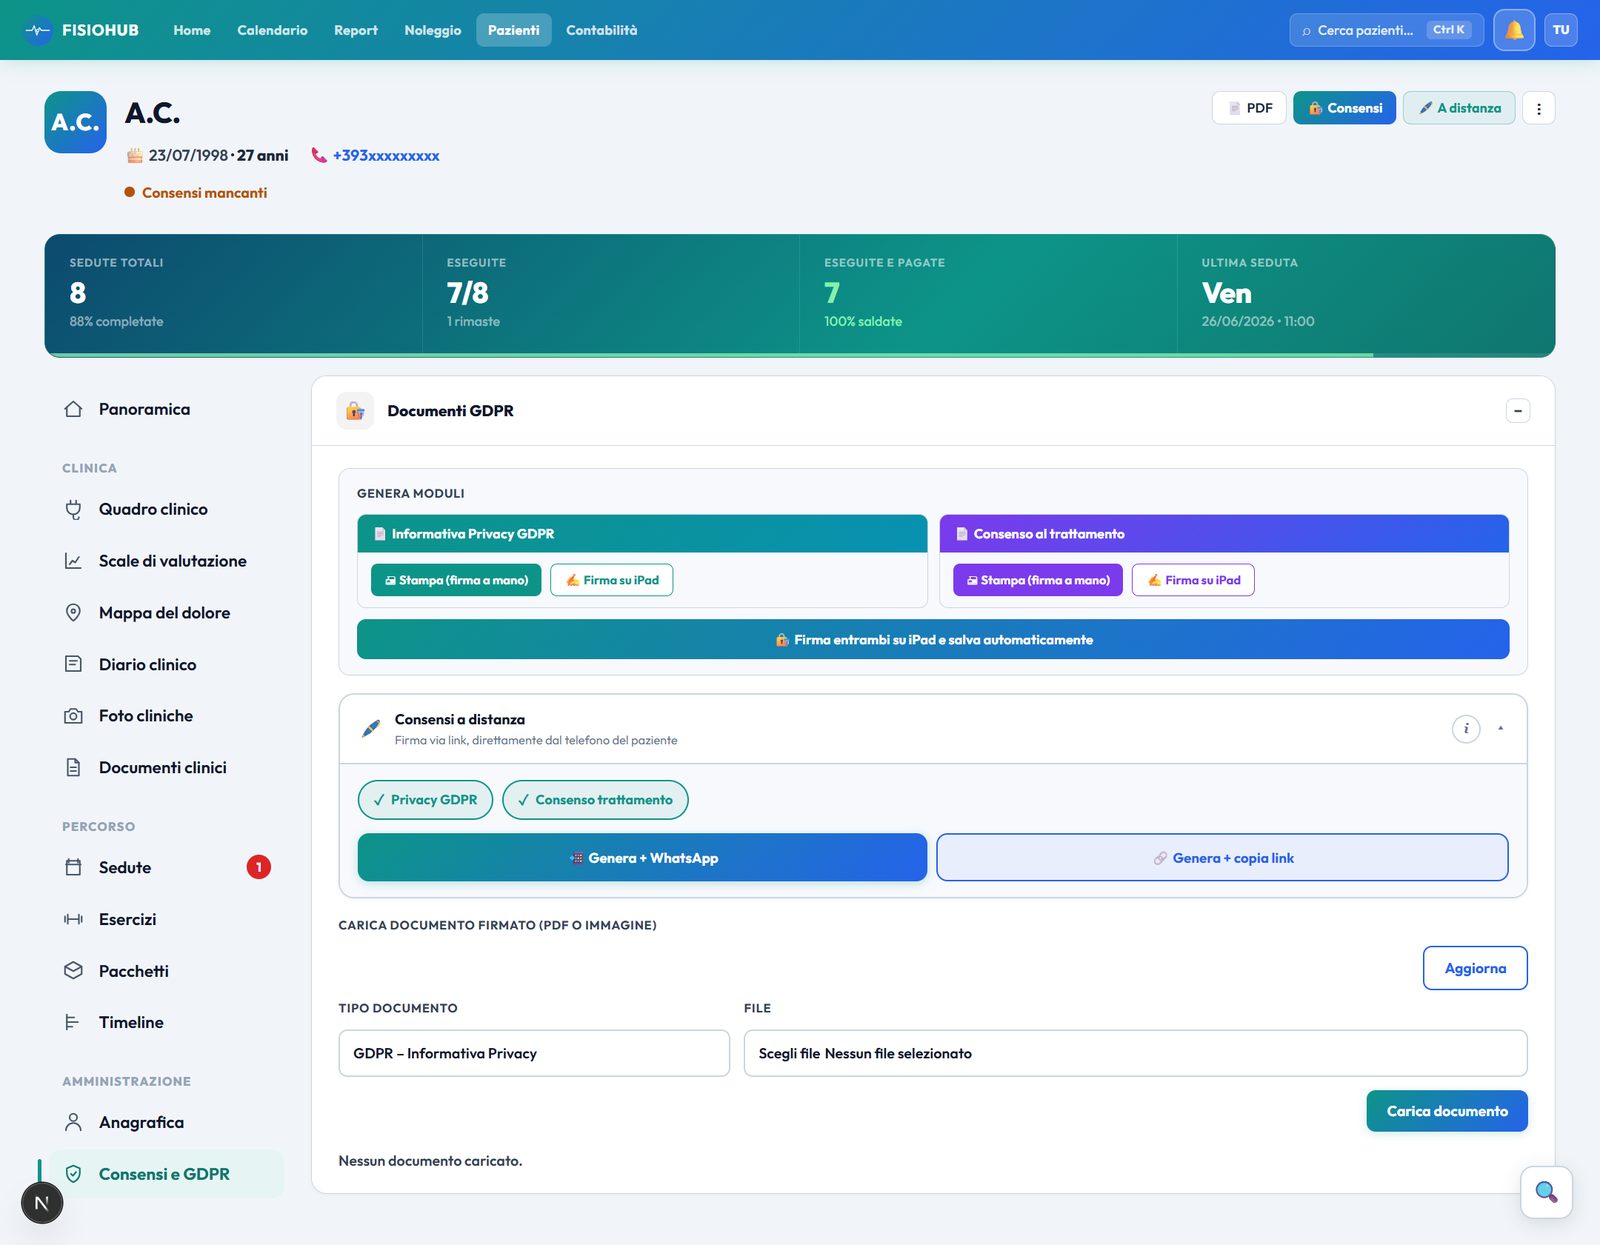Open the Contabilità menu item

[x=602, y=30]
